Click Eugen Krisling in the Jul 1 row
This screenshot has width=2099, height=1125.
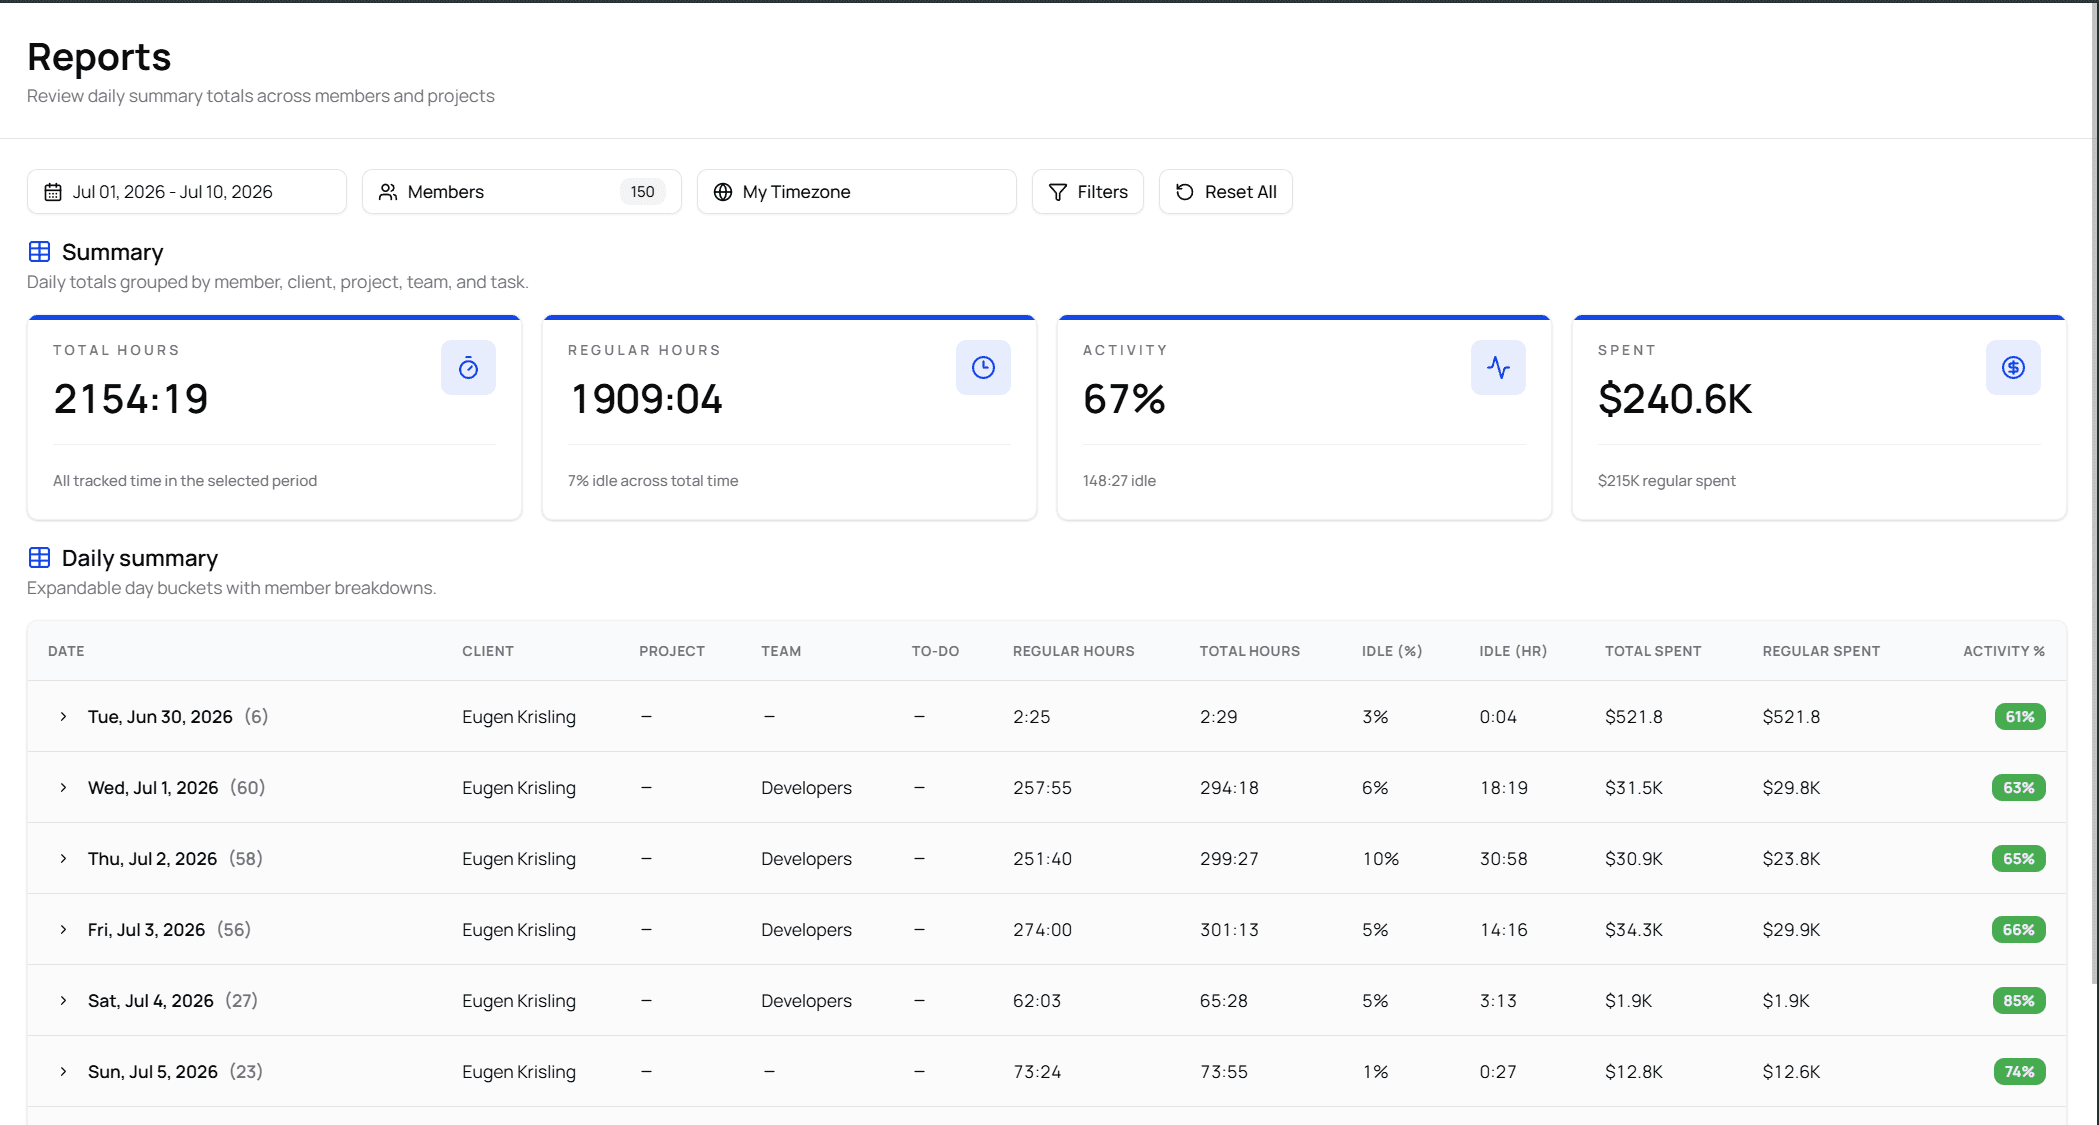pos(519,787)
